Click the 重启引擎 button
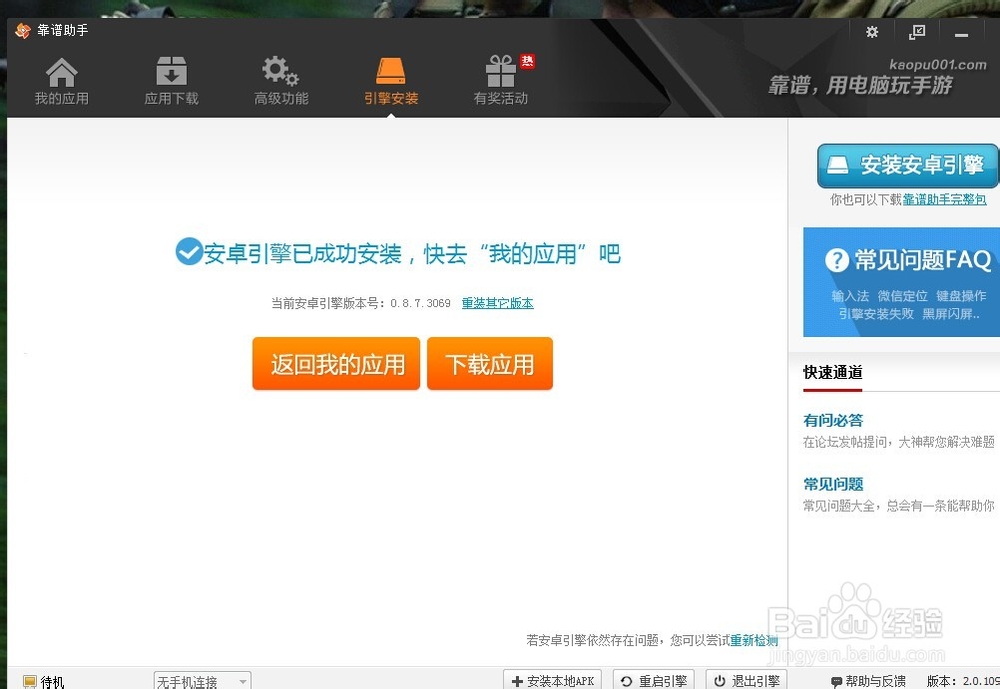 coord(655,681)
